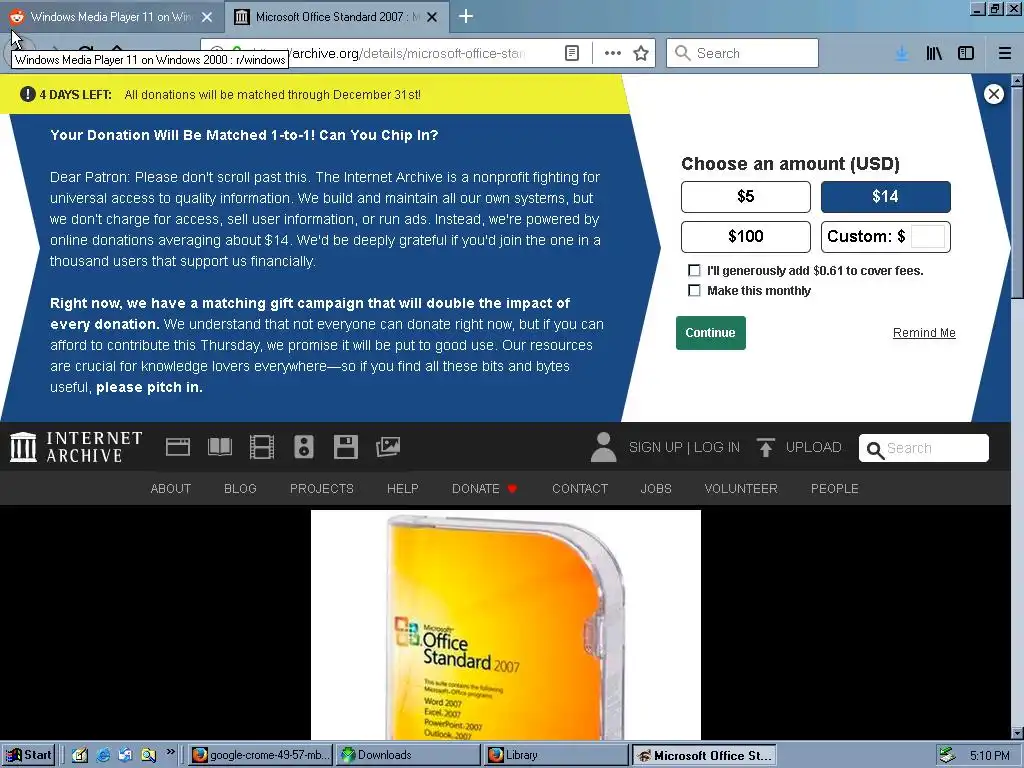Screen dimensions: 1024x768
Task: Close the donation banner with X
Action: (x=994, y=94)
